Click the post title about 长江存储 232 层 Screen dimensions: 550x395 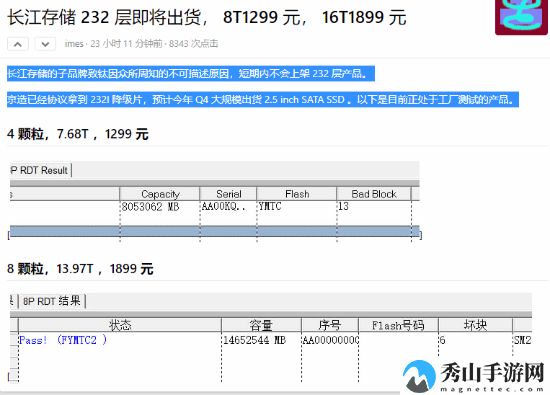pyautogui.click(x=207, y=17)
